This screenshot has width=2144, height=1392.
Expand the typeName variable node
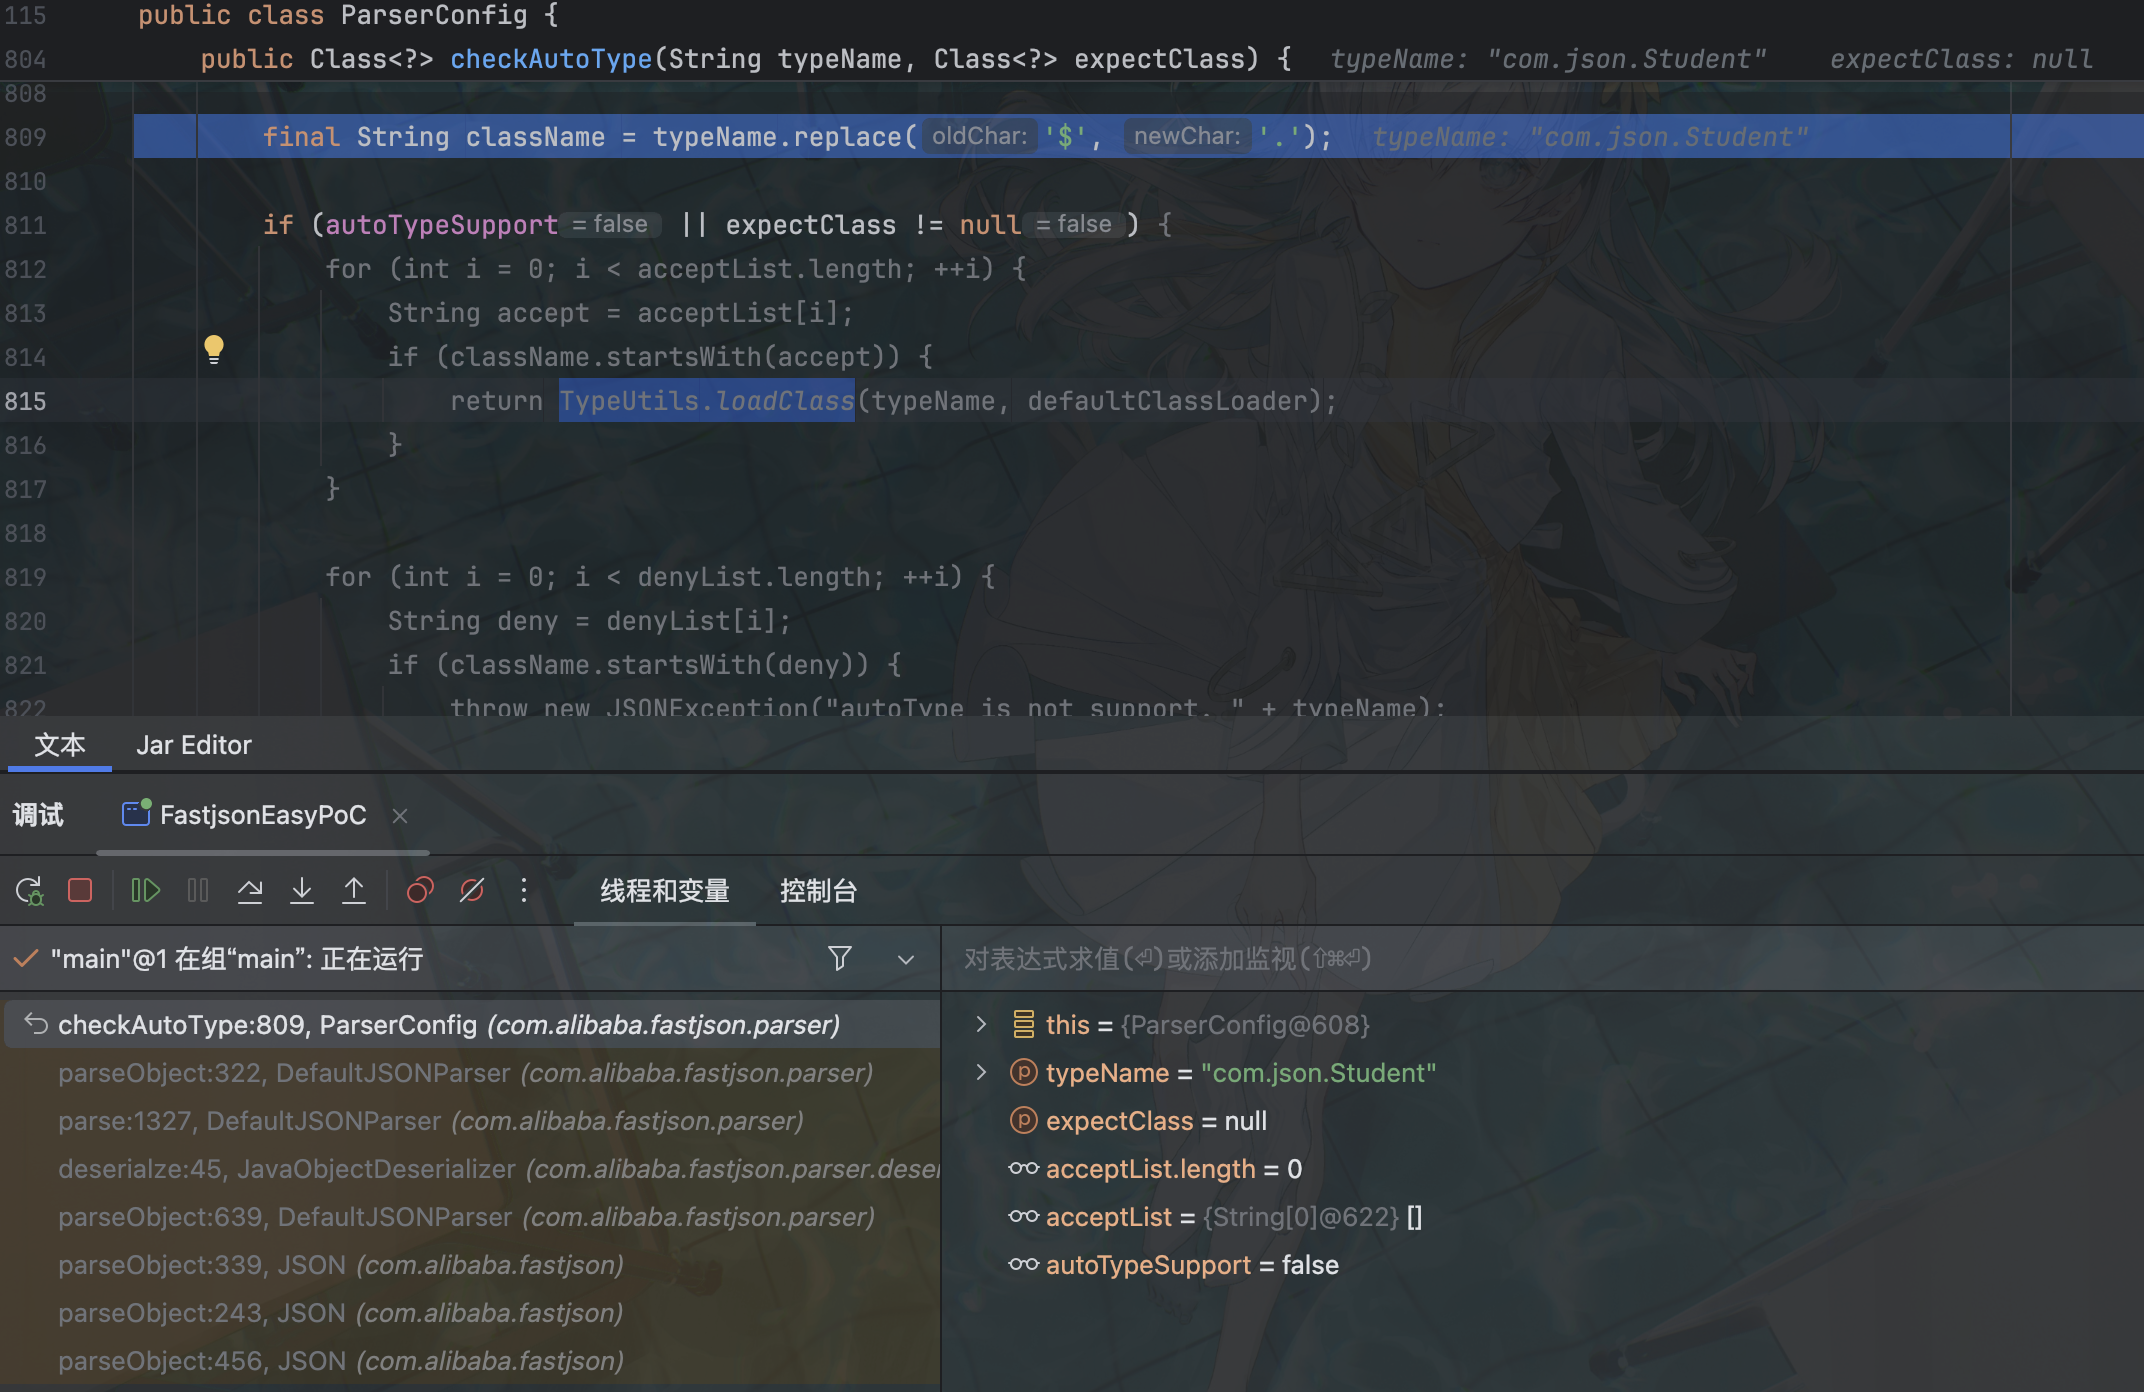[x=981, y=1072]
